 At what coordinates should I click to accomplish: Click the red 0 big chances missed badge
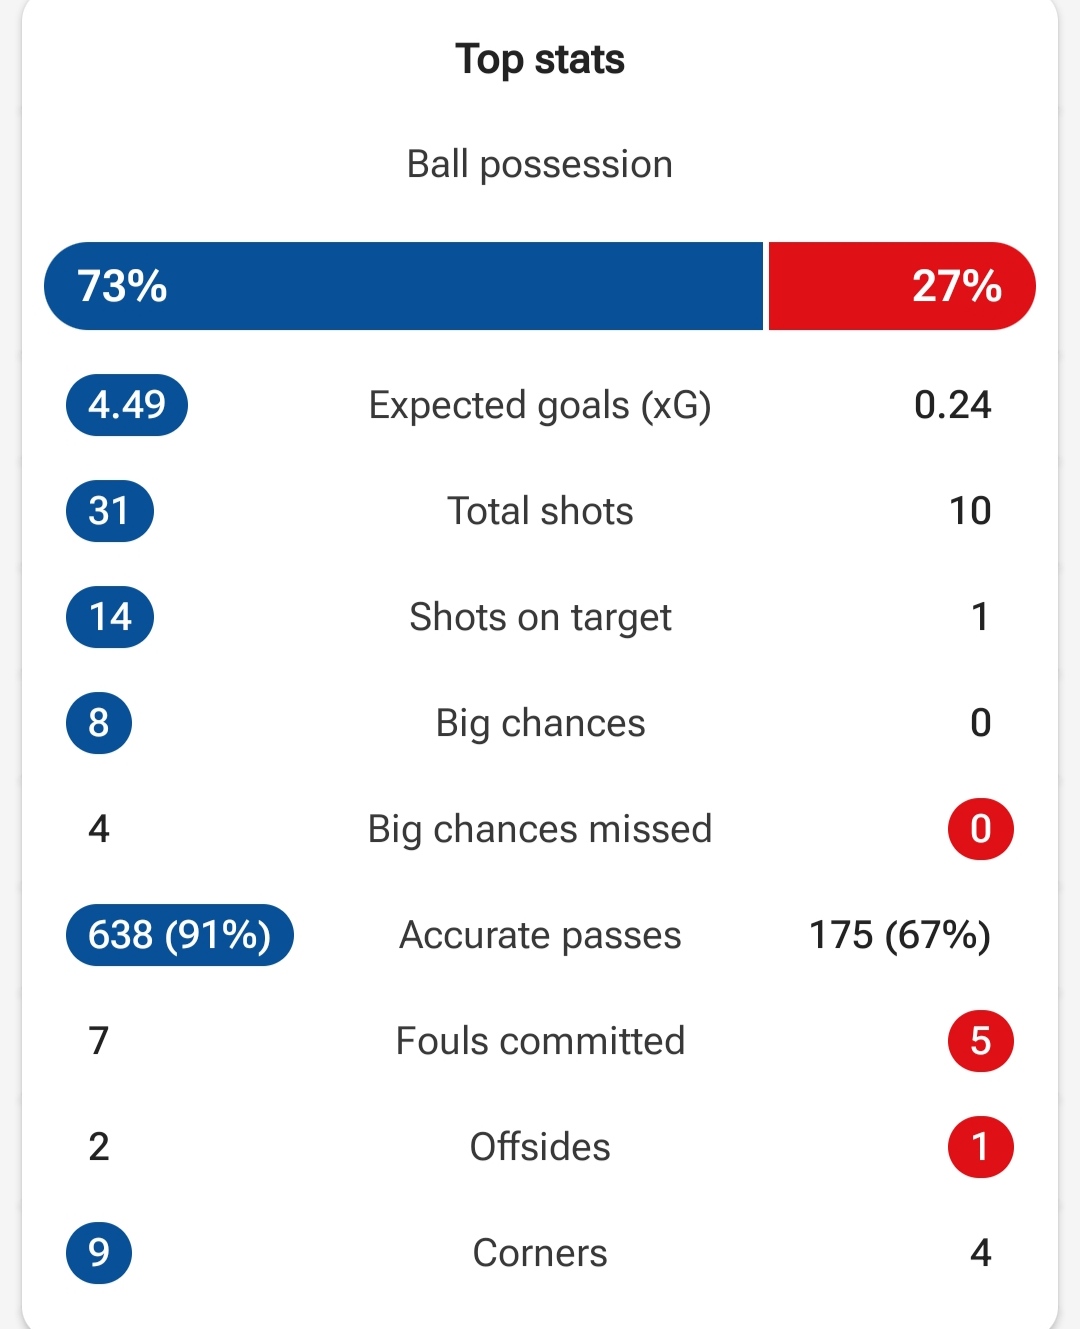981,829
